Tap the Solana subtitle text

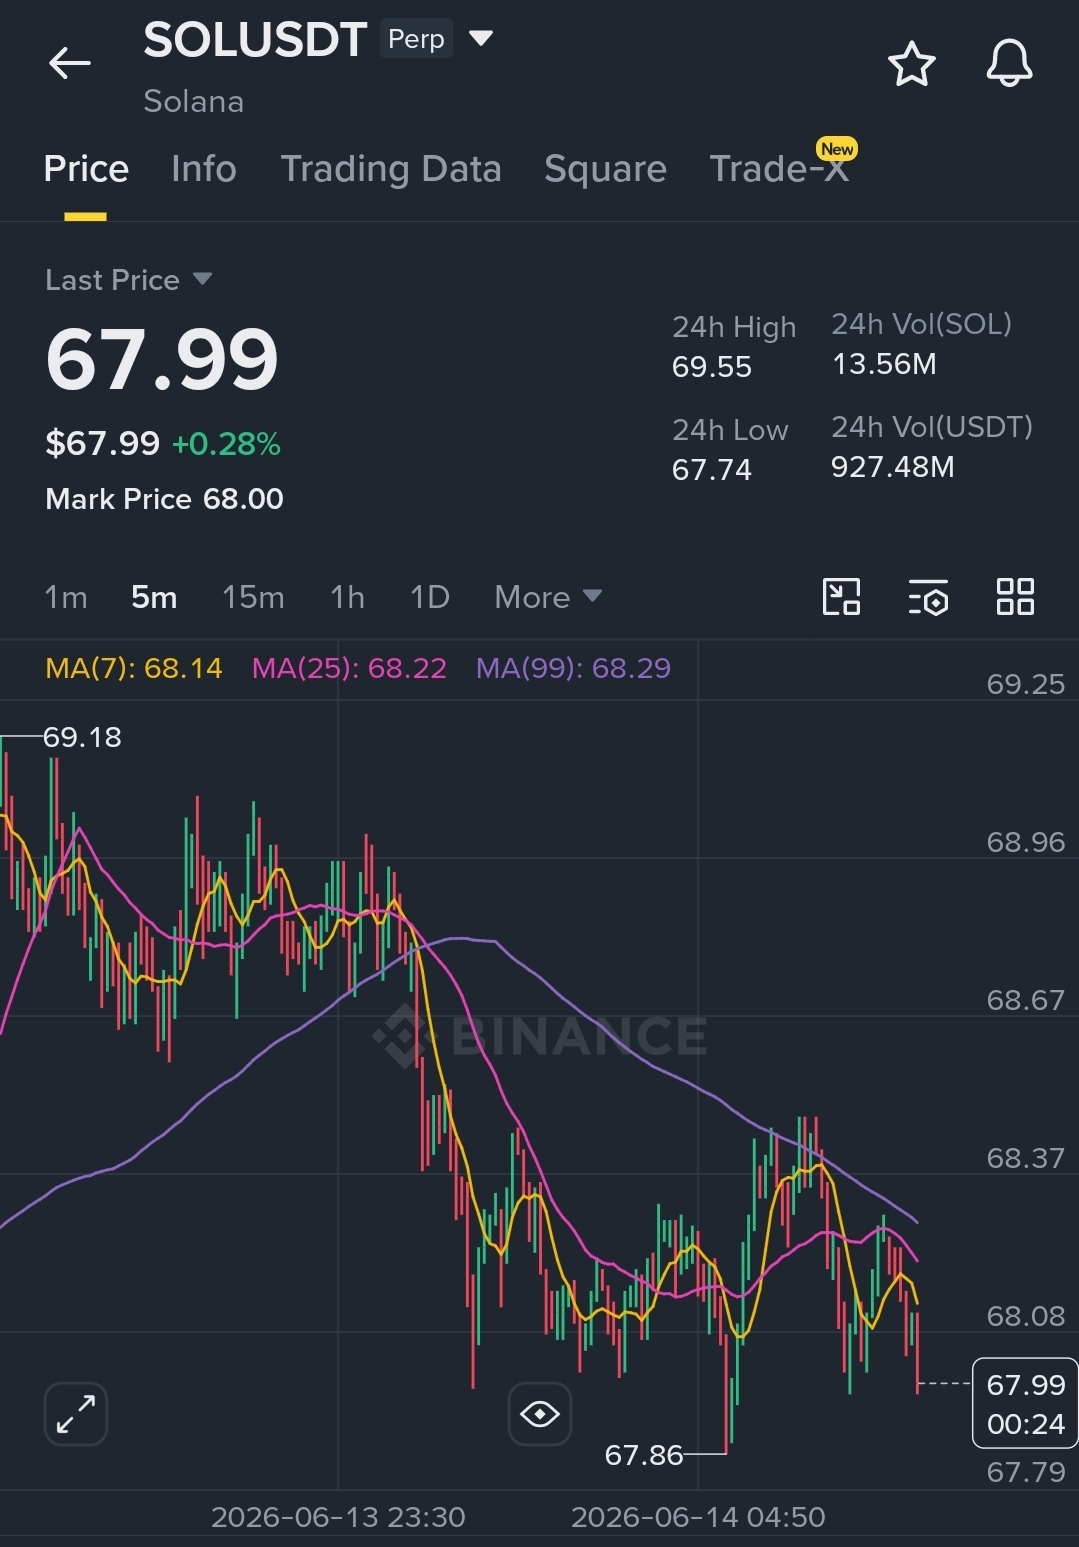(194, 101)
